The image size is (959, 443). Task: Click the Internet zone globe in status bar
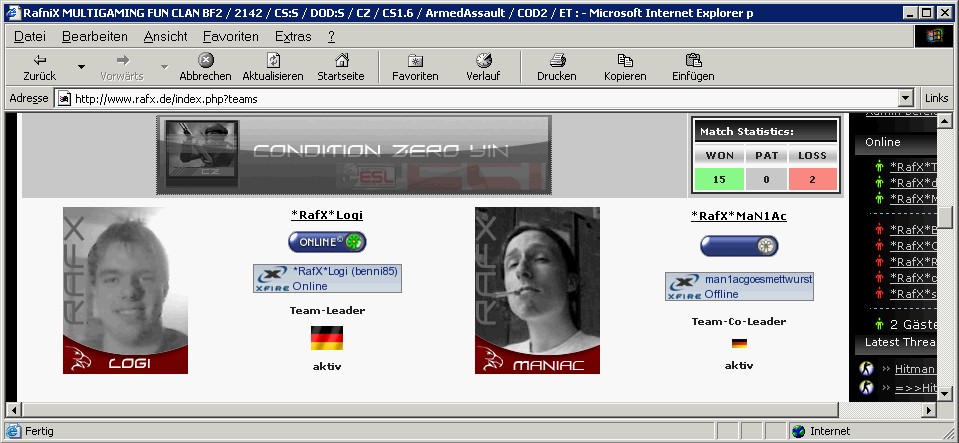pyautogui.click(x=798, y=431)
